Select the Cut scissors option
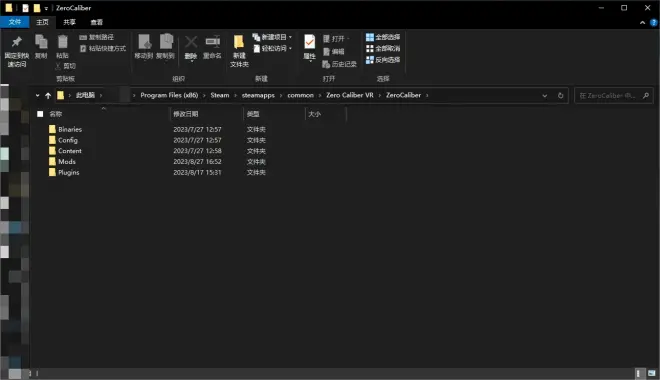The width and height of the screenshot is (660, 380). click(x=65, y=66)
